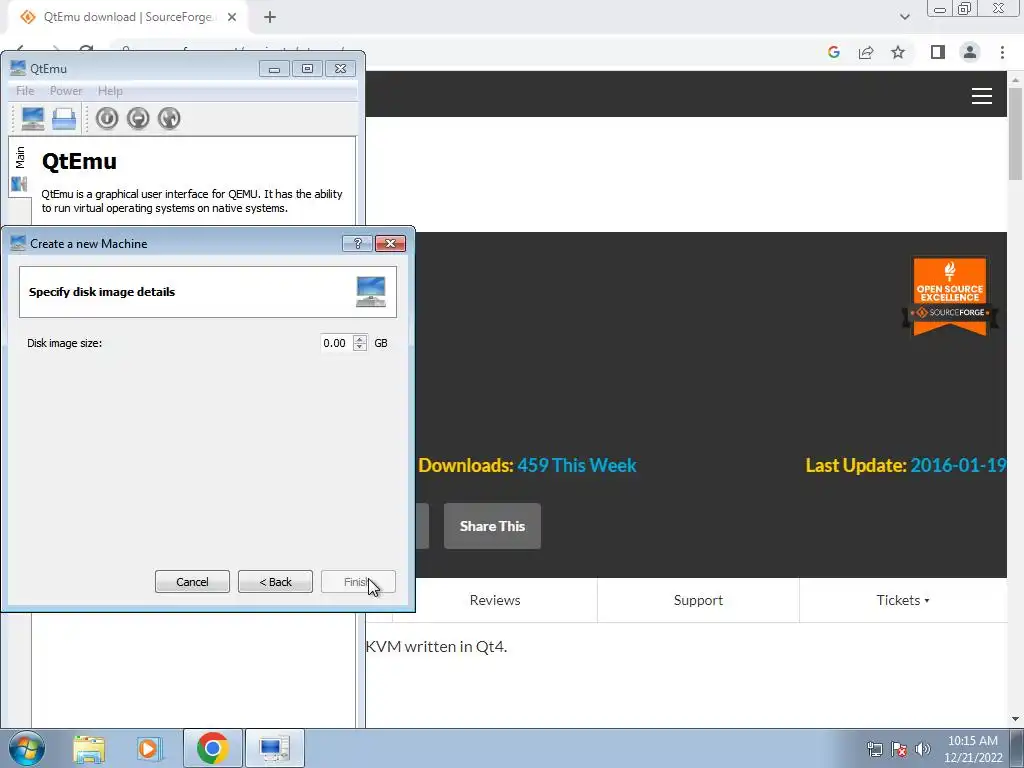Click the share page icon in Chrome

coord(866,52)
